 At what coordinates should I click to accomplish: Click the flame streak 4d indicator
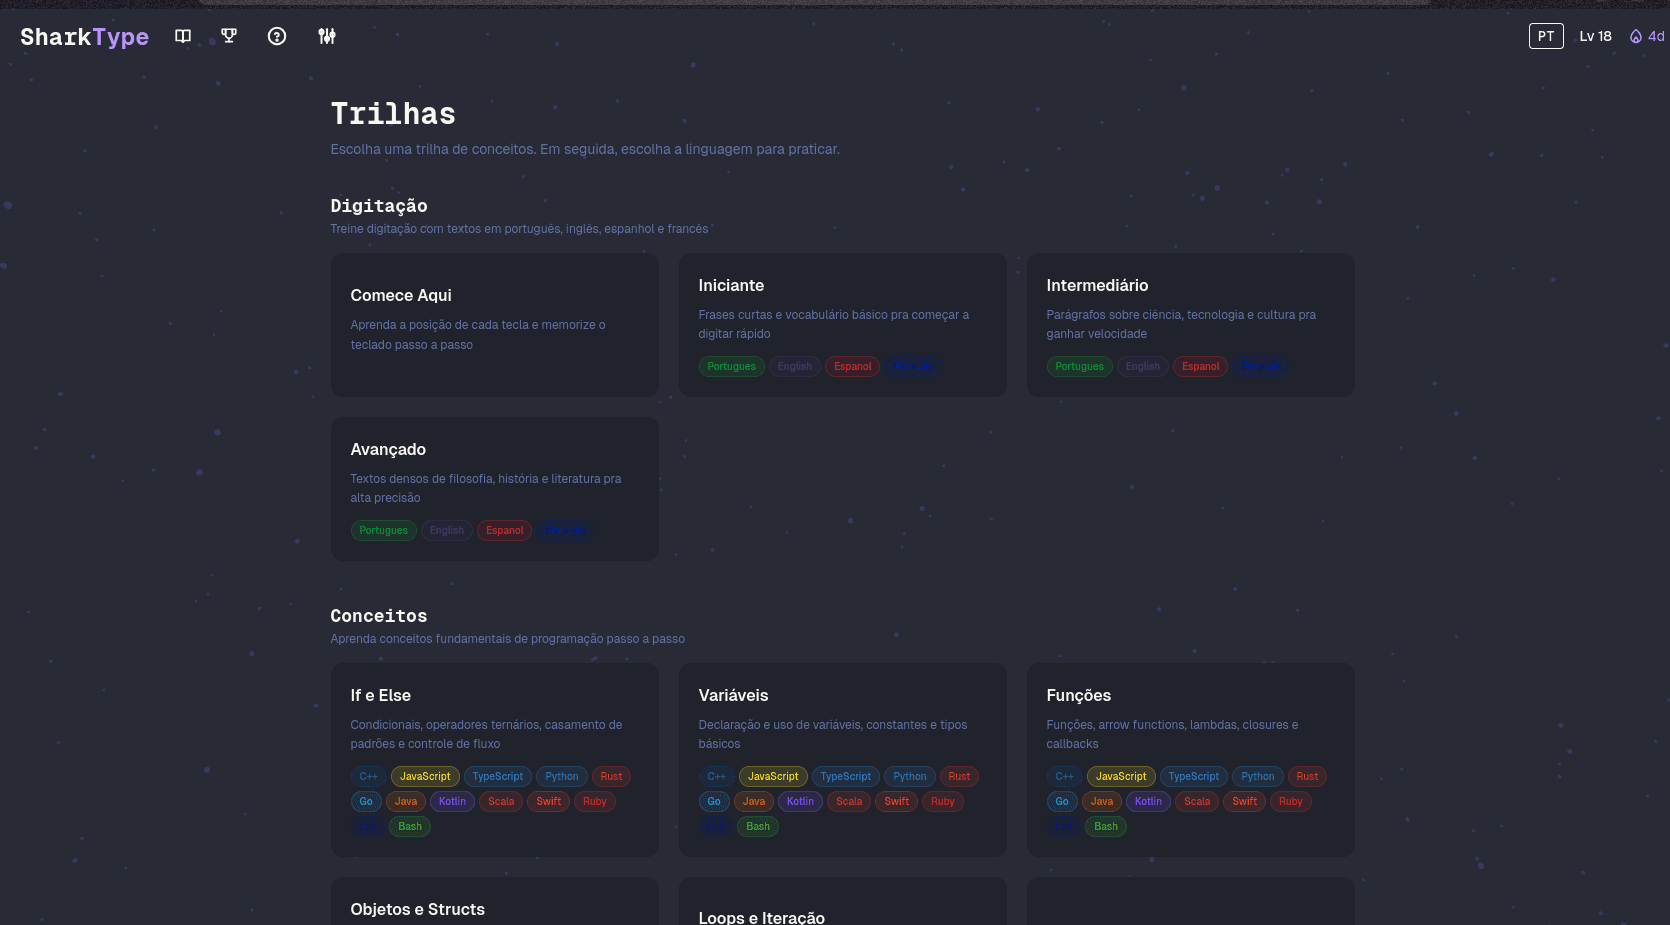tap(1646, 36)
